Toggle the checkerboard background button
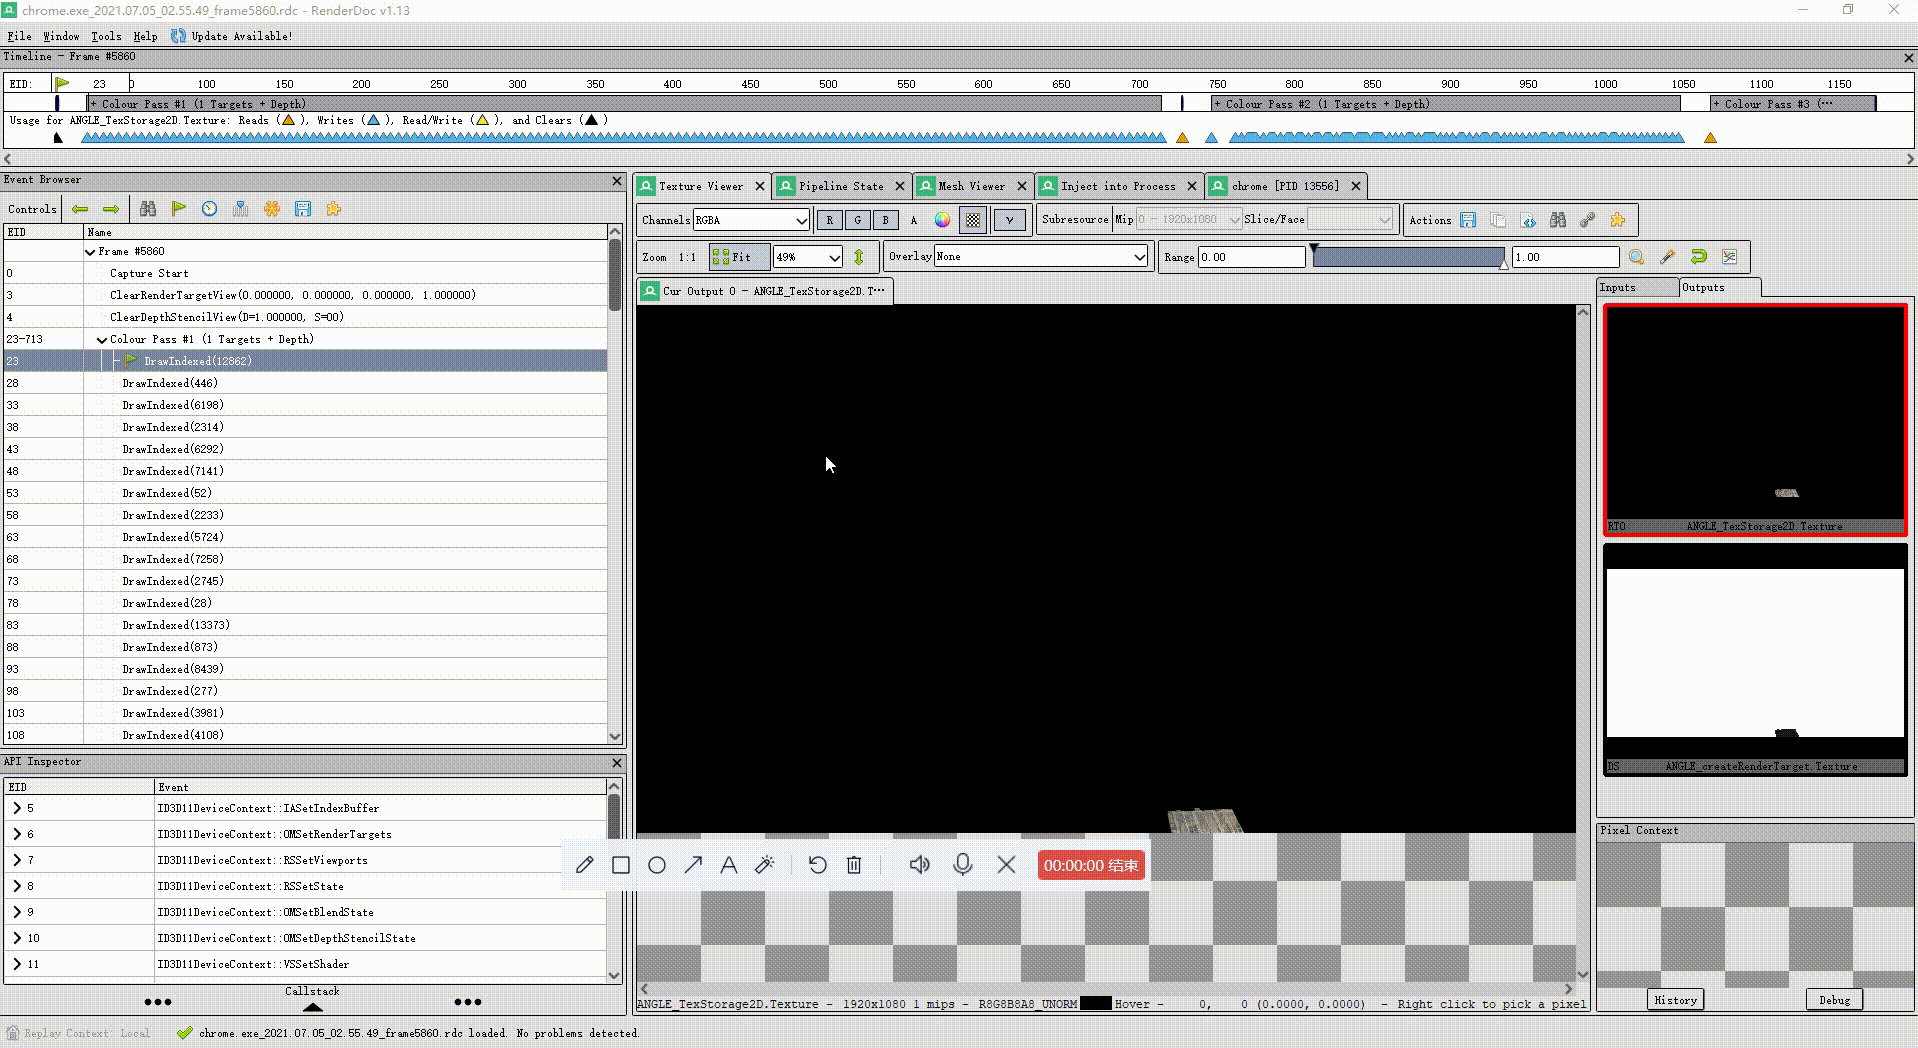 point(973,220)
